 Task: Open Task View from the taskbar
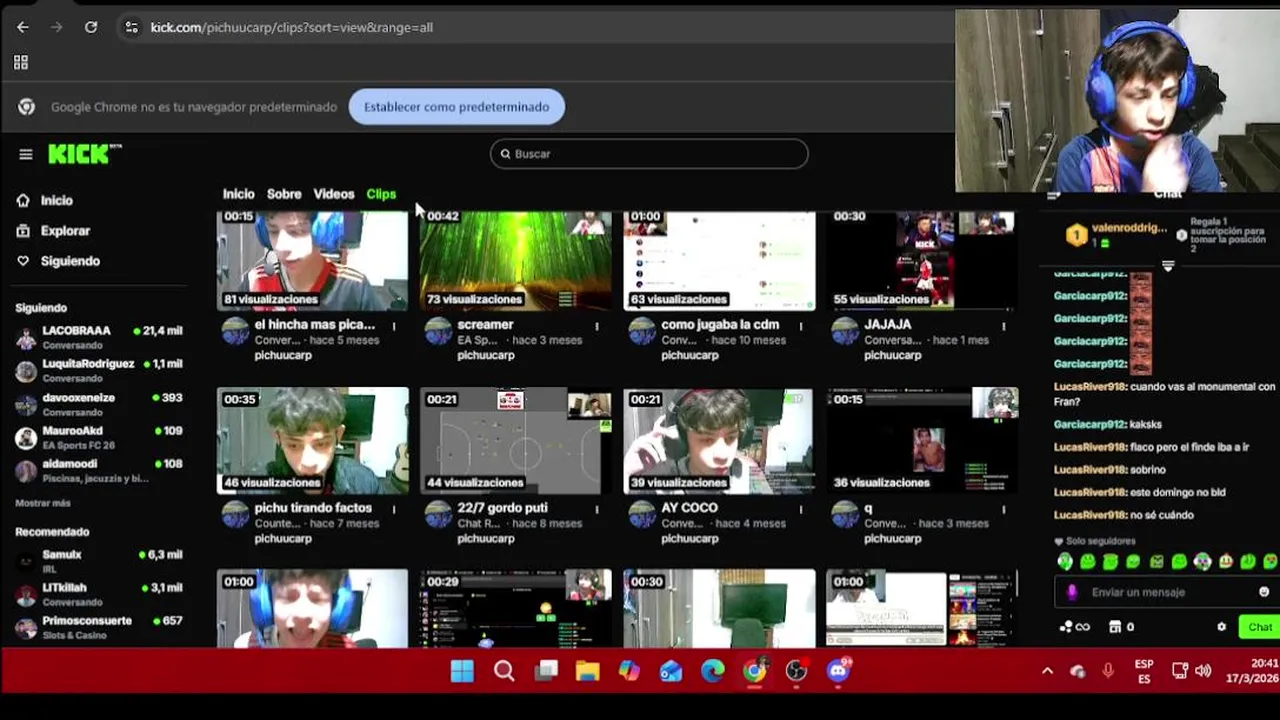coord(546,671)
